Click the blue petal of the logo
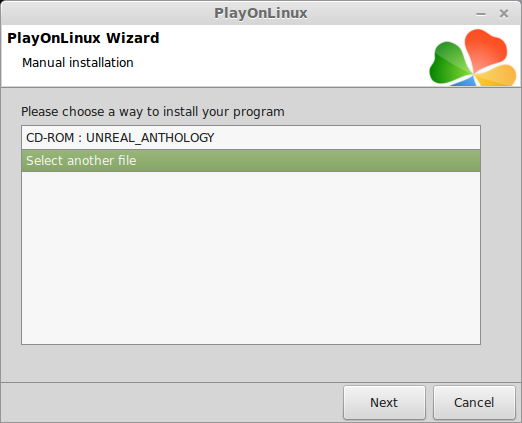522x423 pixels. 464,81
